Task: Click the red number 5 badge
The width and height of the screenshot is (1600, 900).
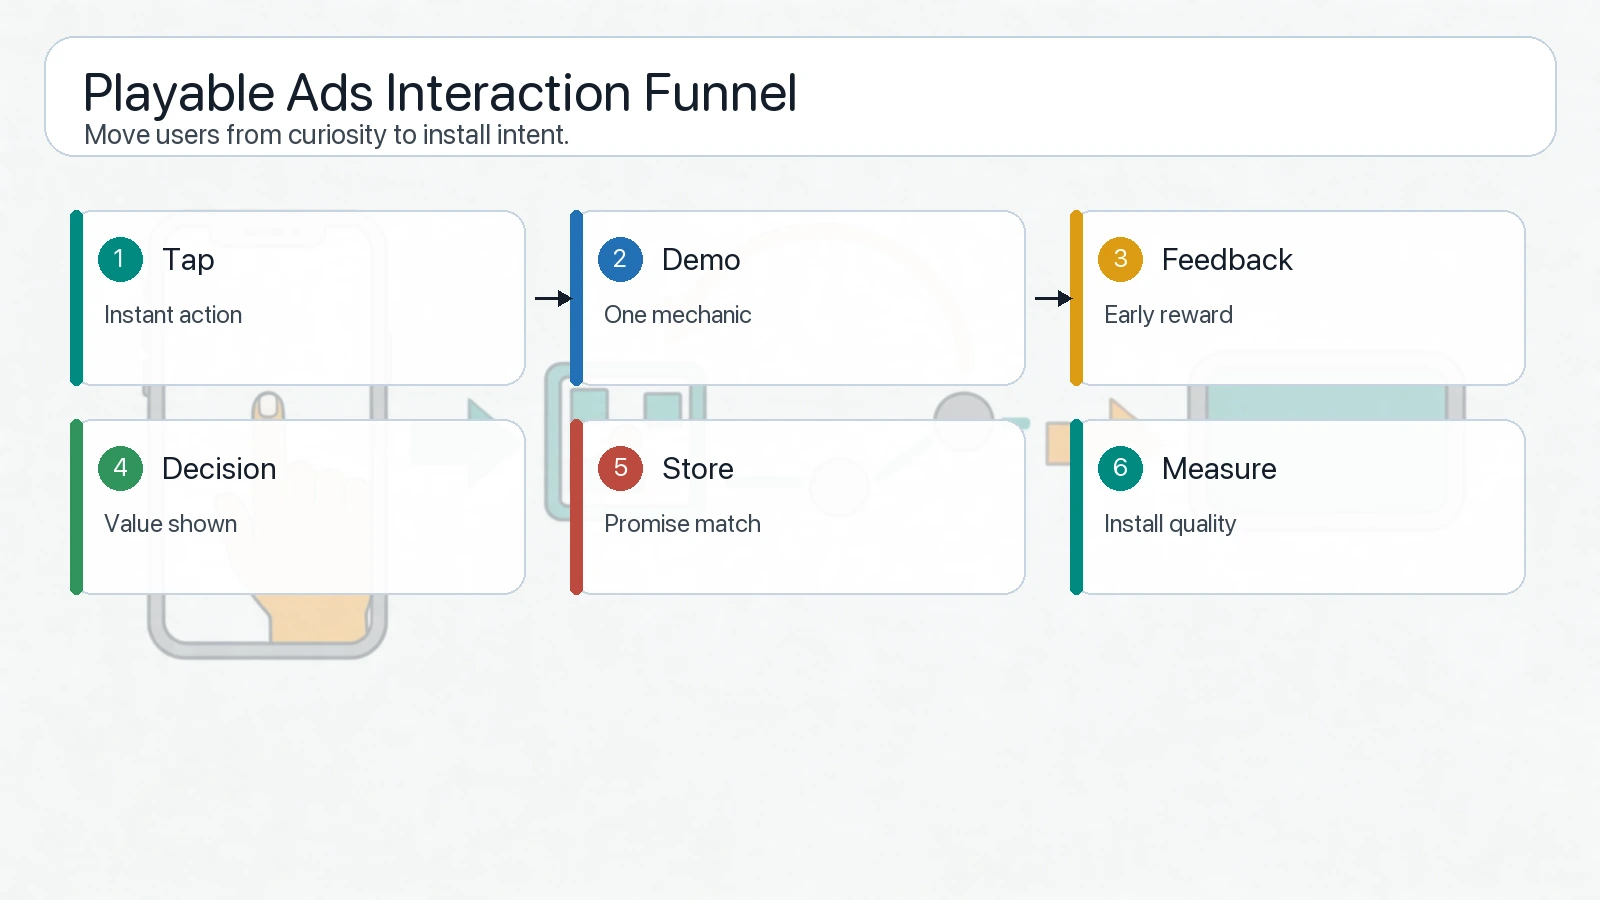Action: pos(620,469)
